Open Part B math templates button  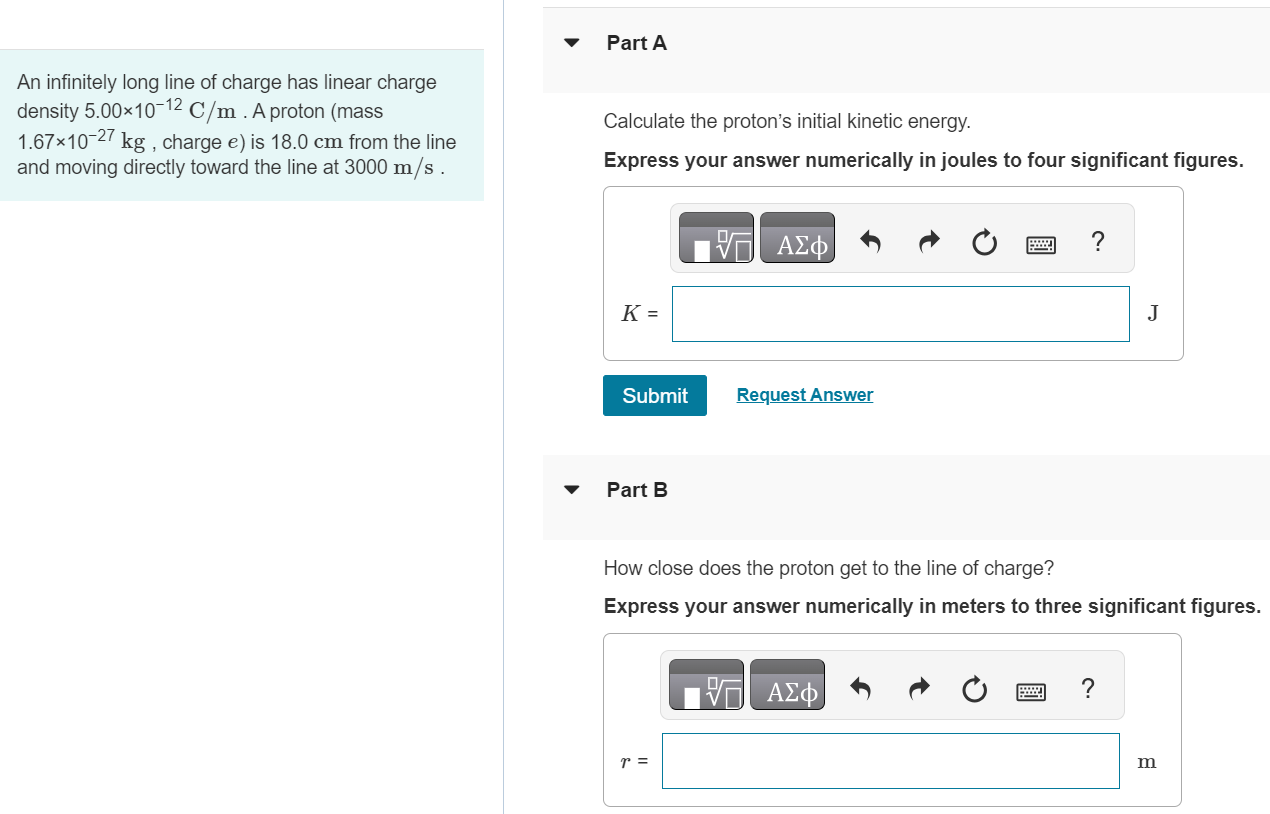[x=707, y=685]
